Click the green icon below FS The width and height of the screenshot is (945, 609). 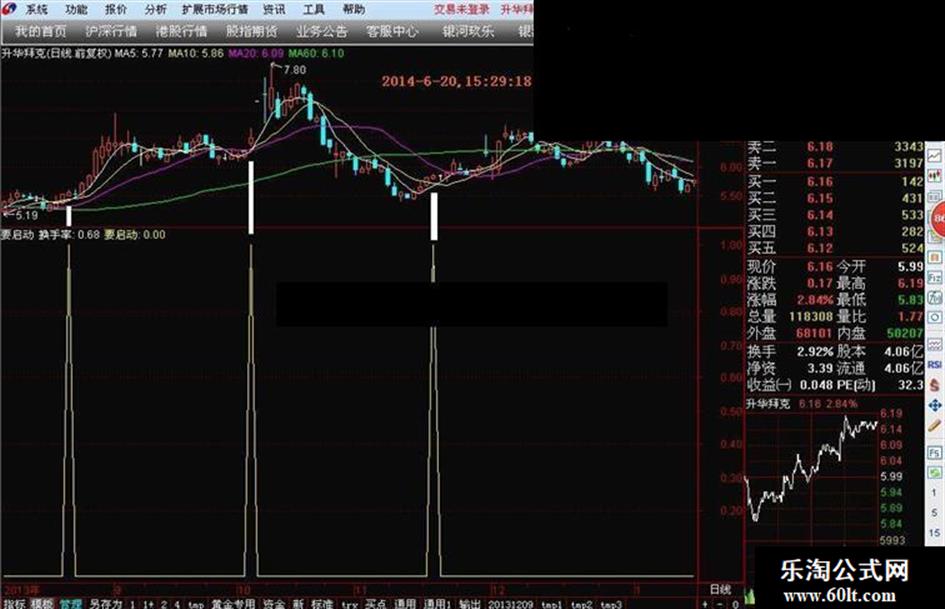(935, 473)
